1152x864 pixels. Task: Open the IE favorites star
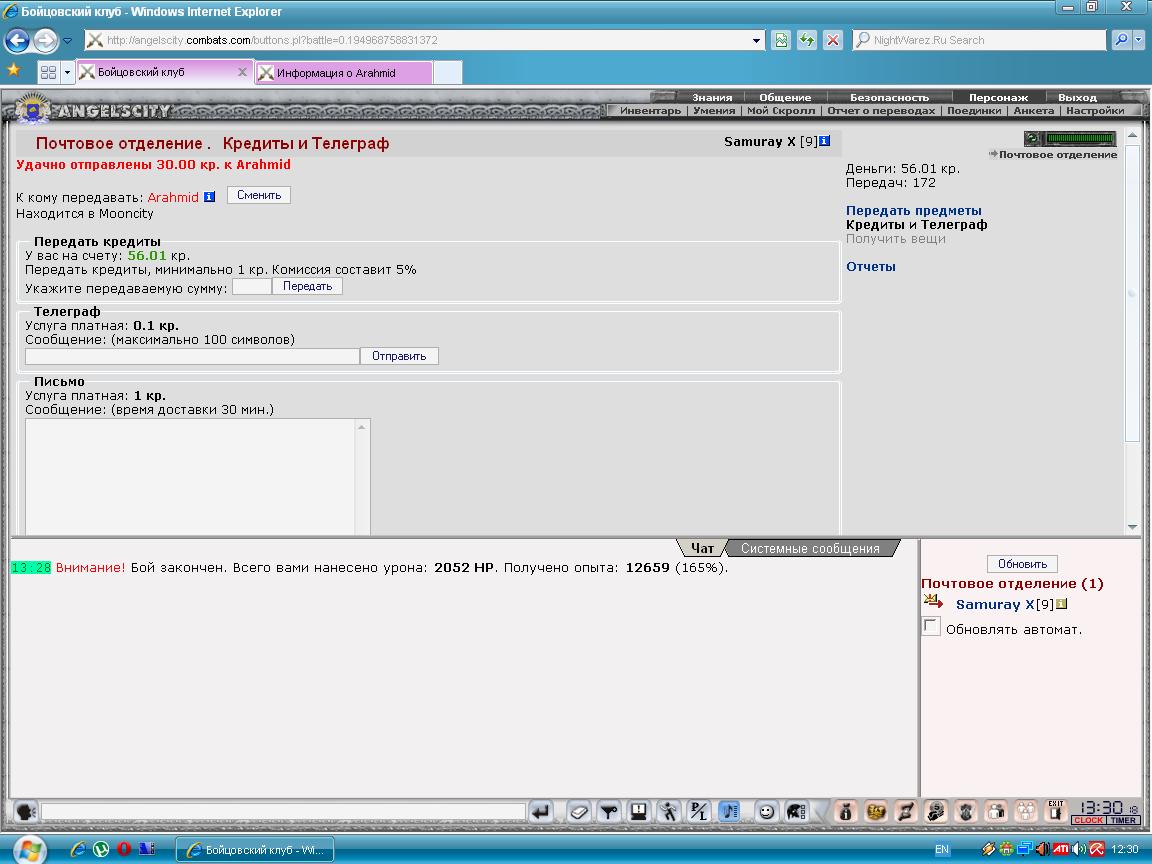click(13, 71)
